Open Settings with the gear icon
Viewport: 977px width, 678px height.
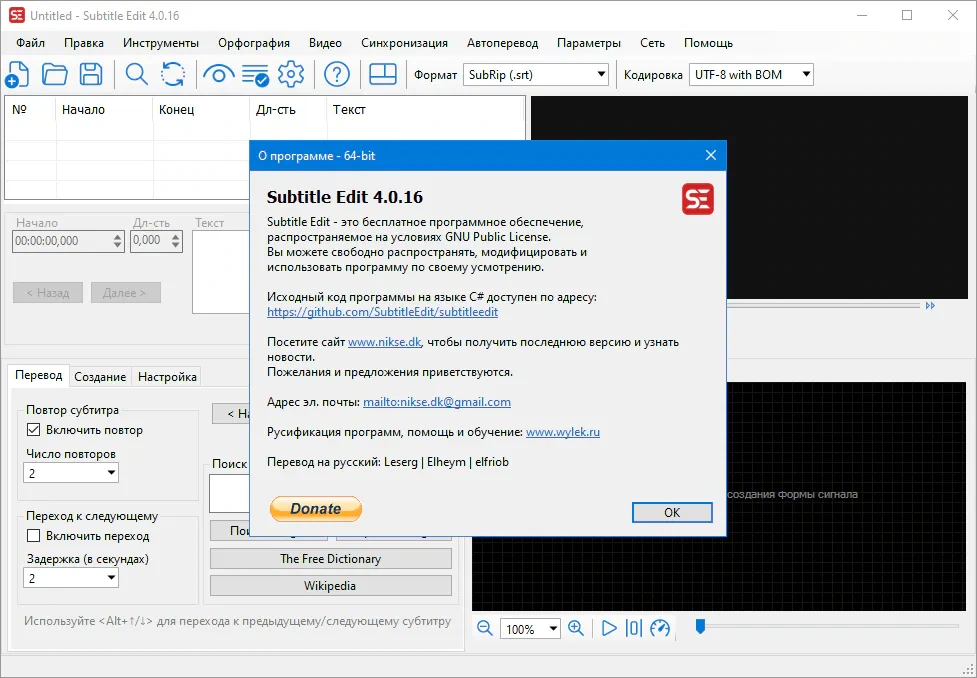coord(291,75)
